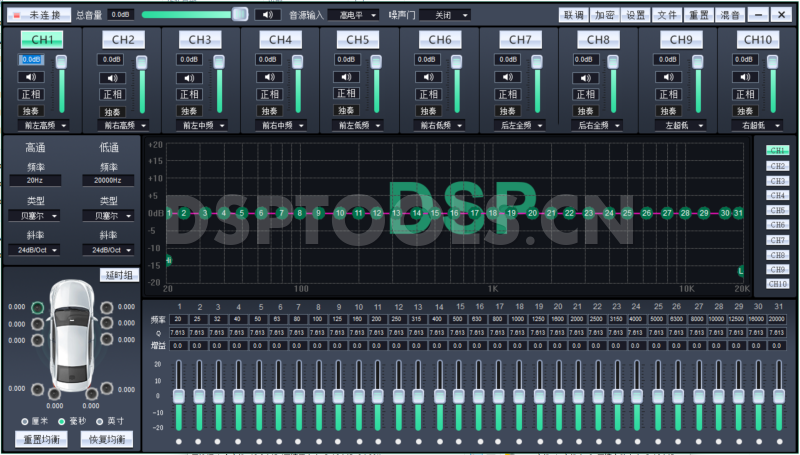Toggle CH3 正相 phase button
The height and width of the screenshot is (455, 800).
[x=192, y=94]
